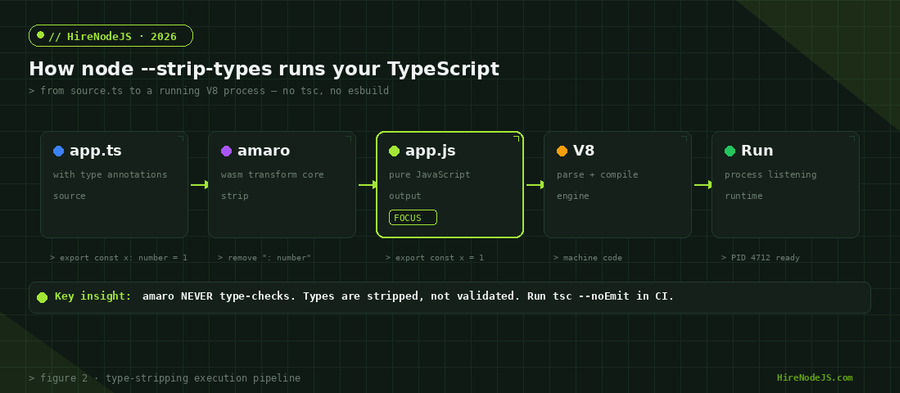Click the lime dot before Key insight

[x=42, y=297]
